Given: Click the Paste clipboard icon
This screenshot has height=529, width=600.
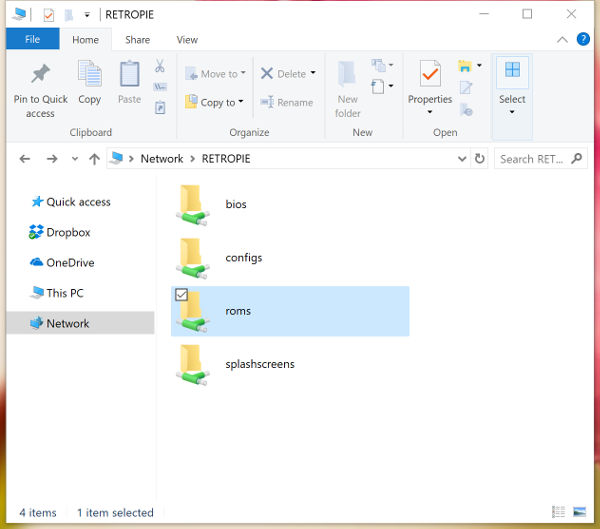Looking at the screenshot, I should coord(129,73).
